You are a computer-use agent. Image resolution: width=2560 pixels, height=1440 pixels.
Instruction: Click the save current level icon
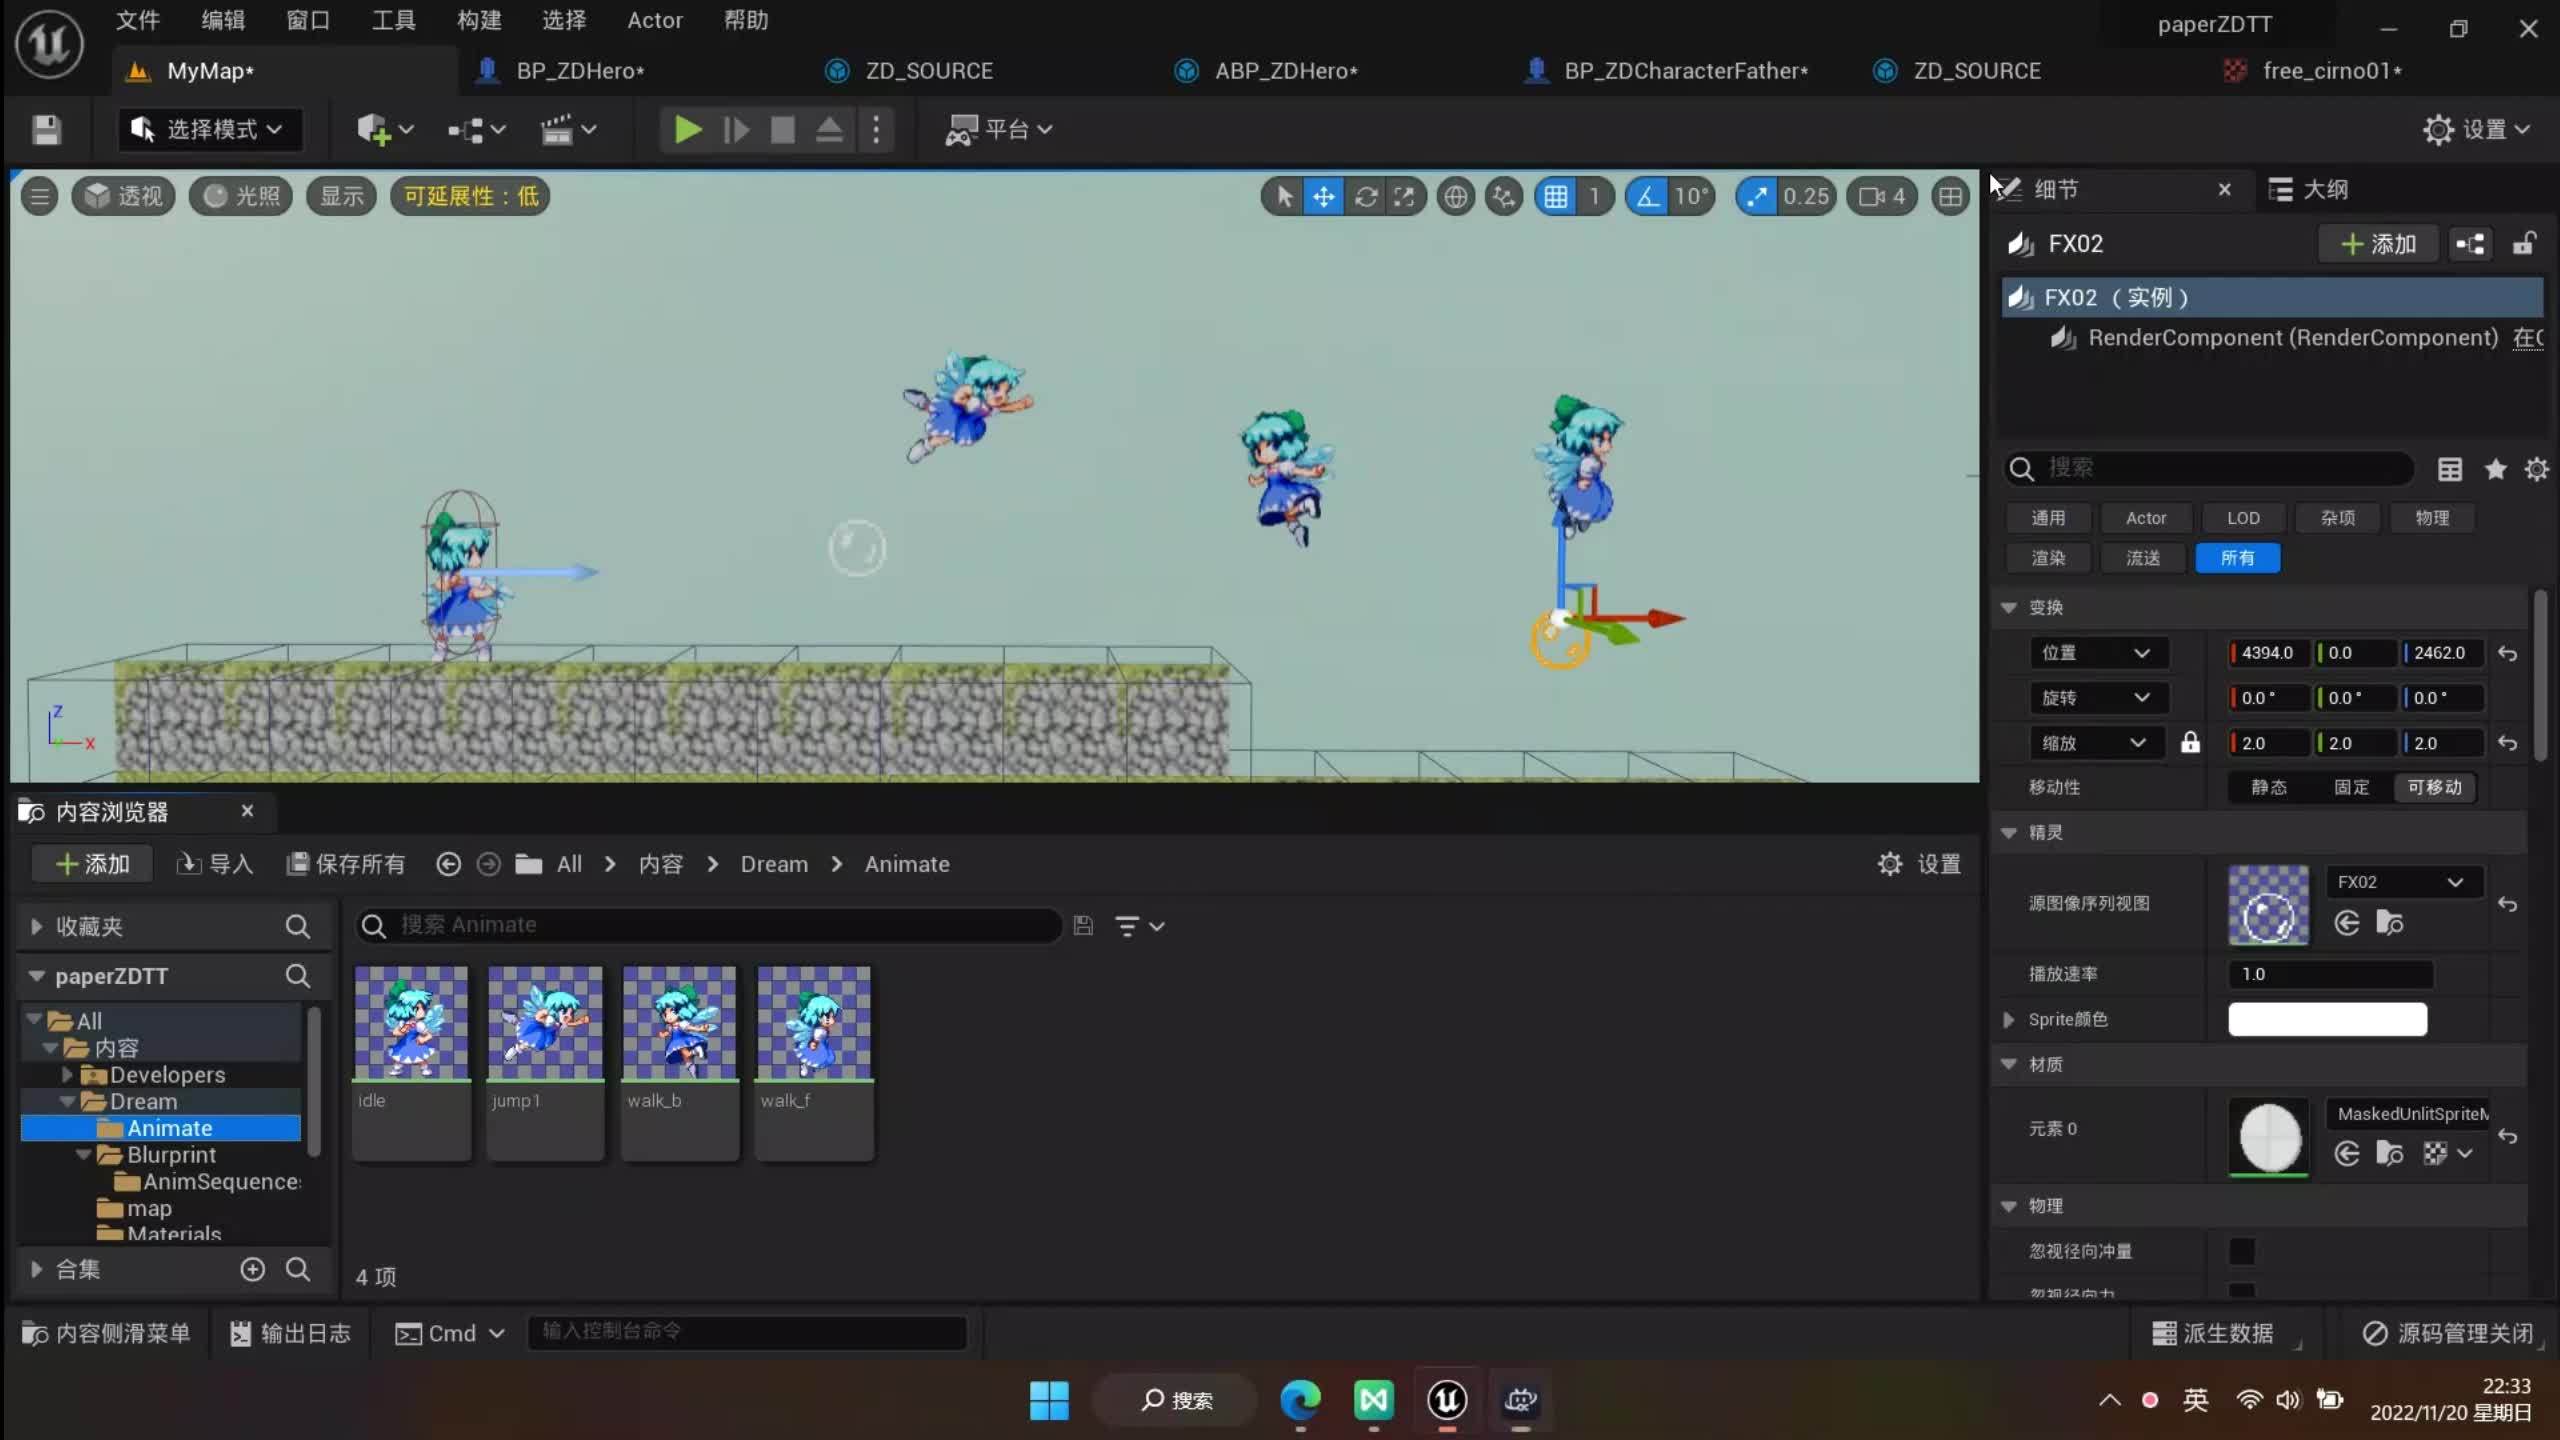[47, 129]
